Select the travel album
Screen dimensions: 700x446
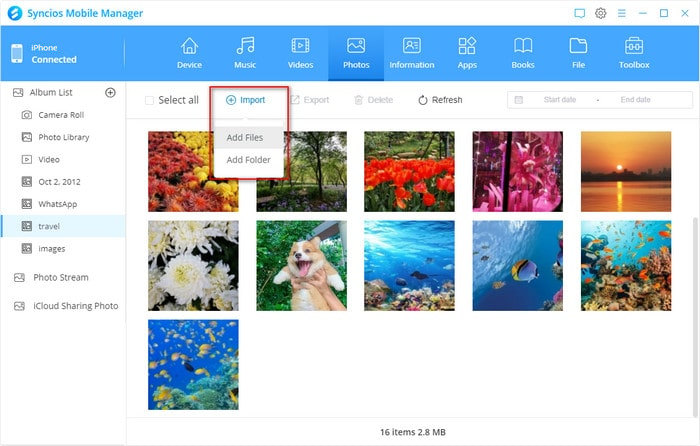tap(63, 226)
